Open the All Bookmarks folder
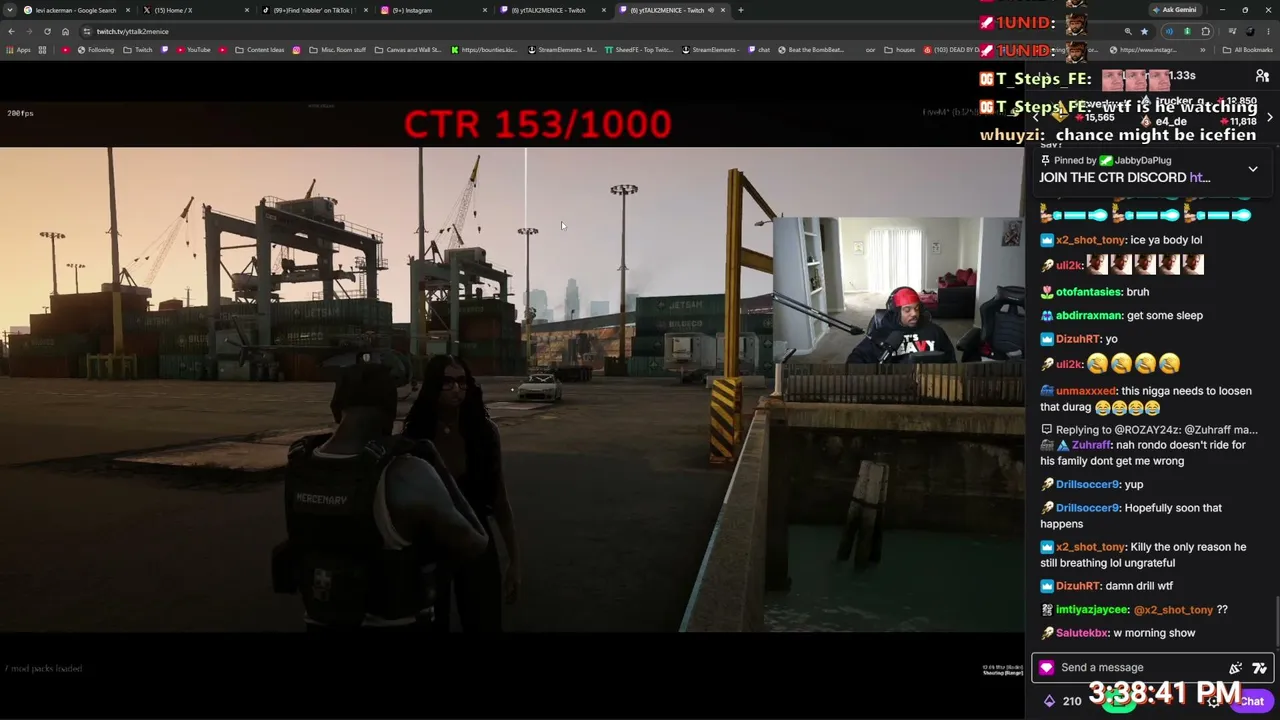 [x=1248, y=50]
